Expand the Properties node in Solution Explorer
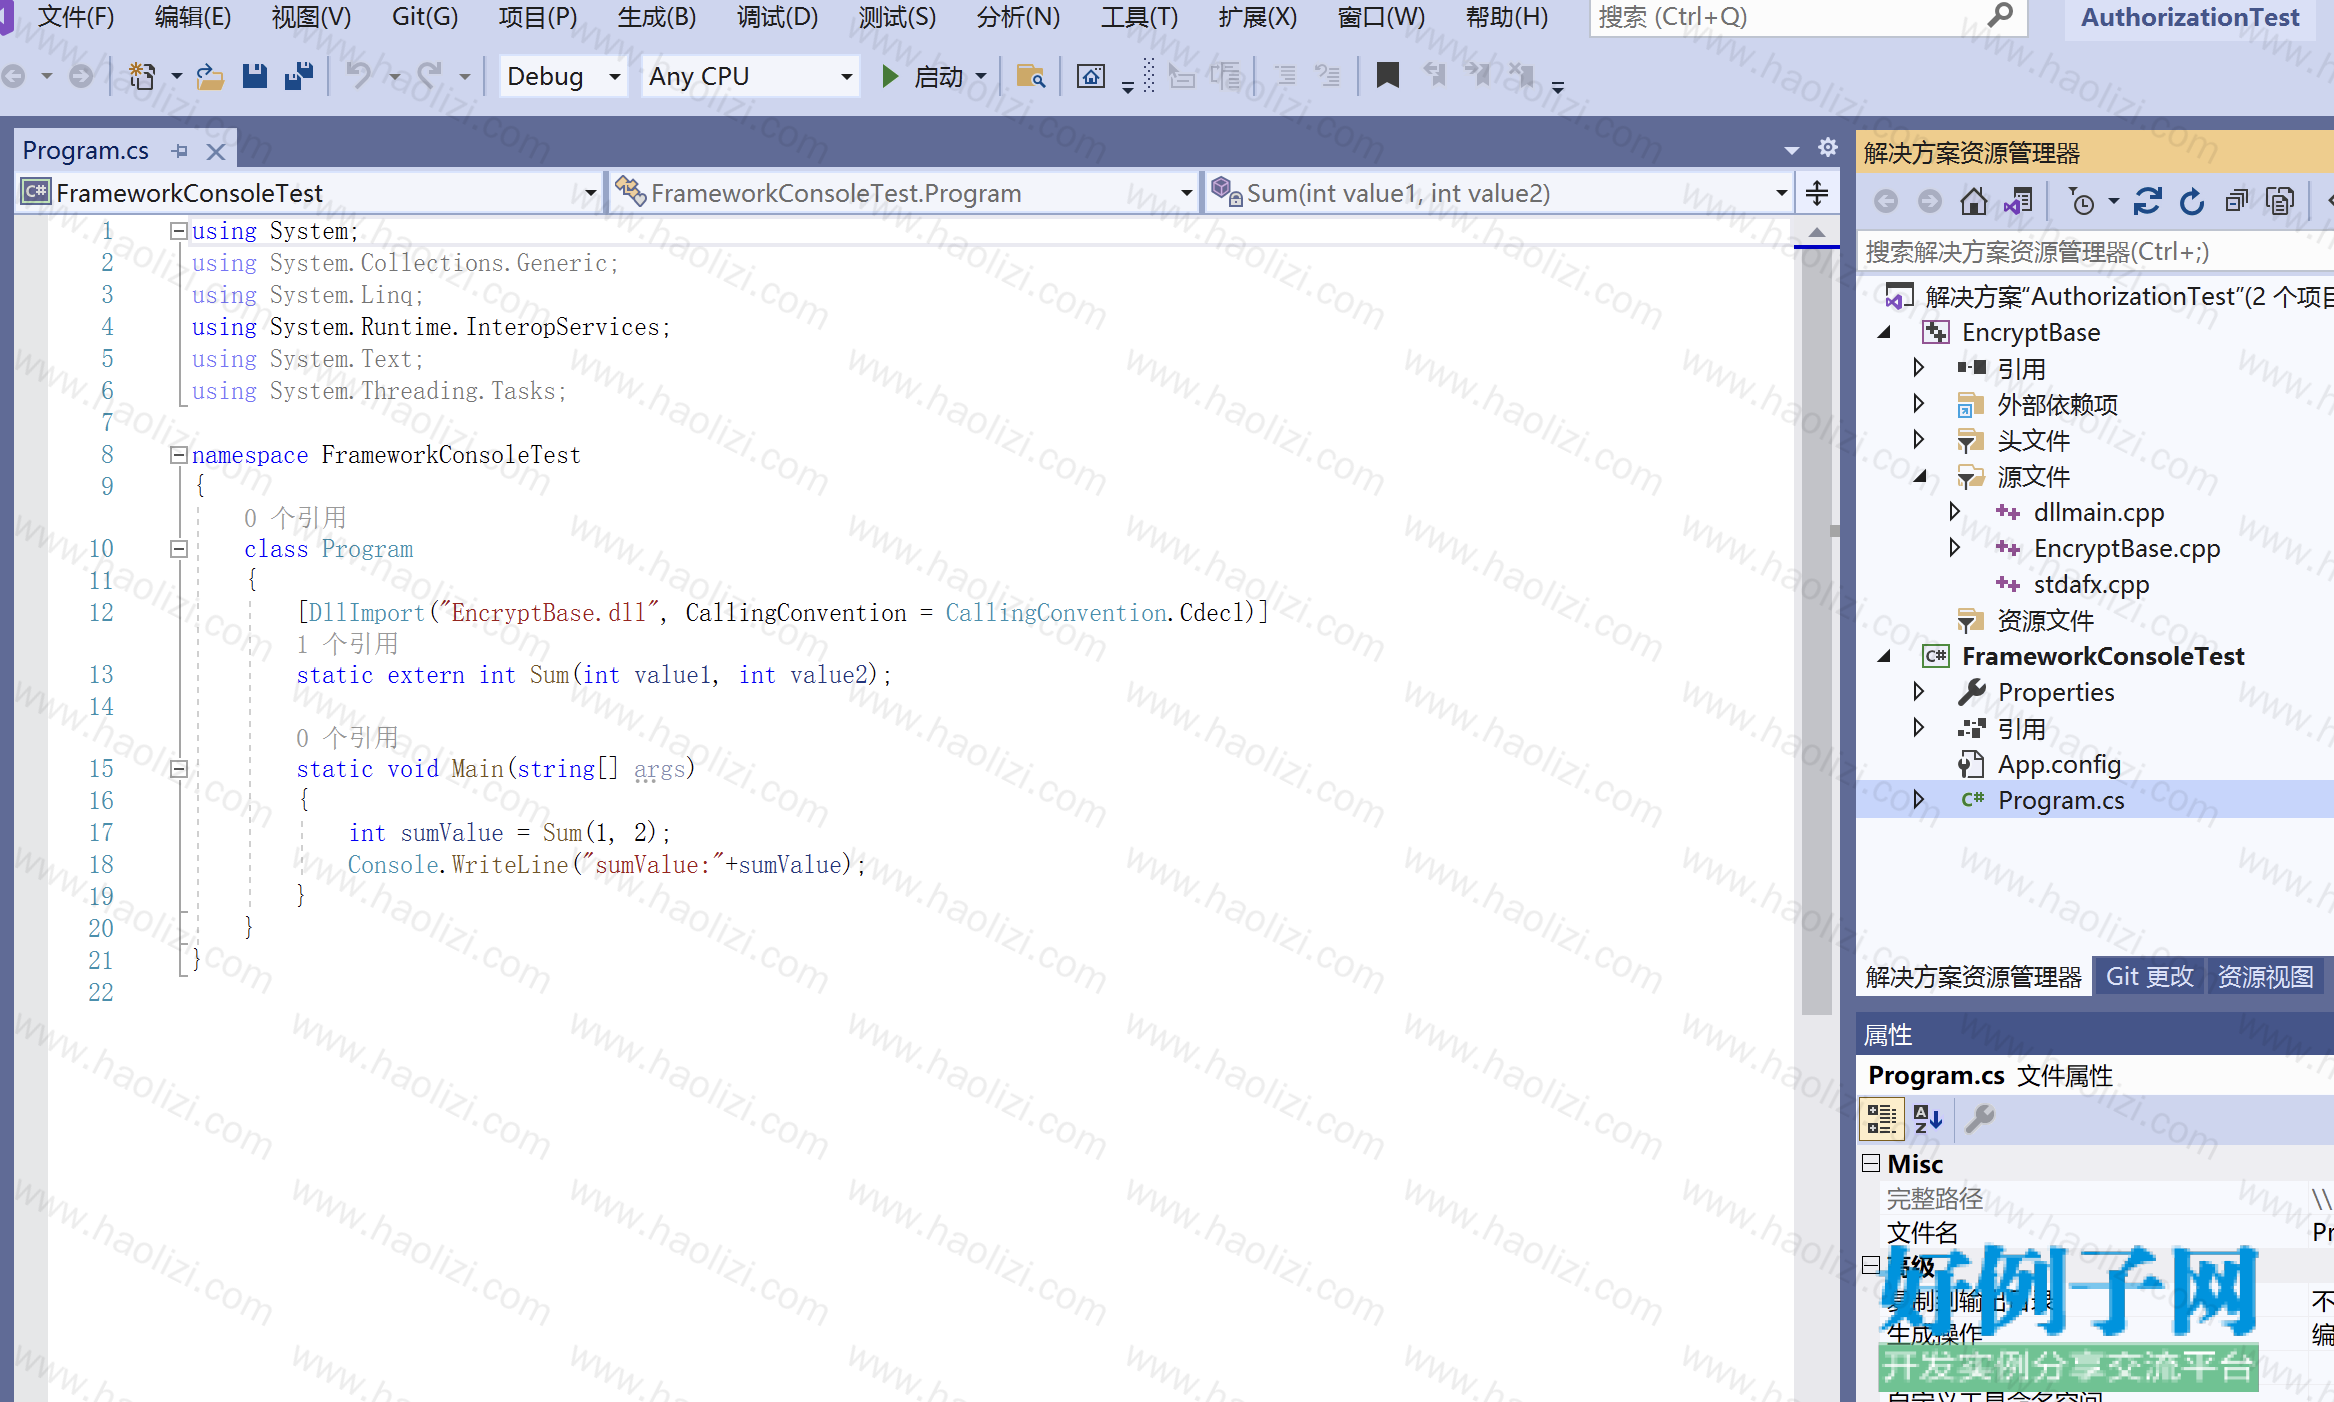The image size is (2334, 1402). tap(1919, 692)
